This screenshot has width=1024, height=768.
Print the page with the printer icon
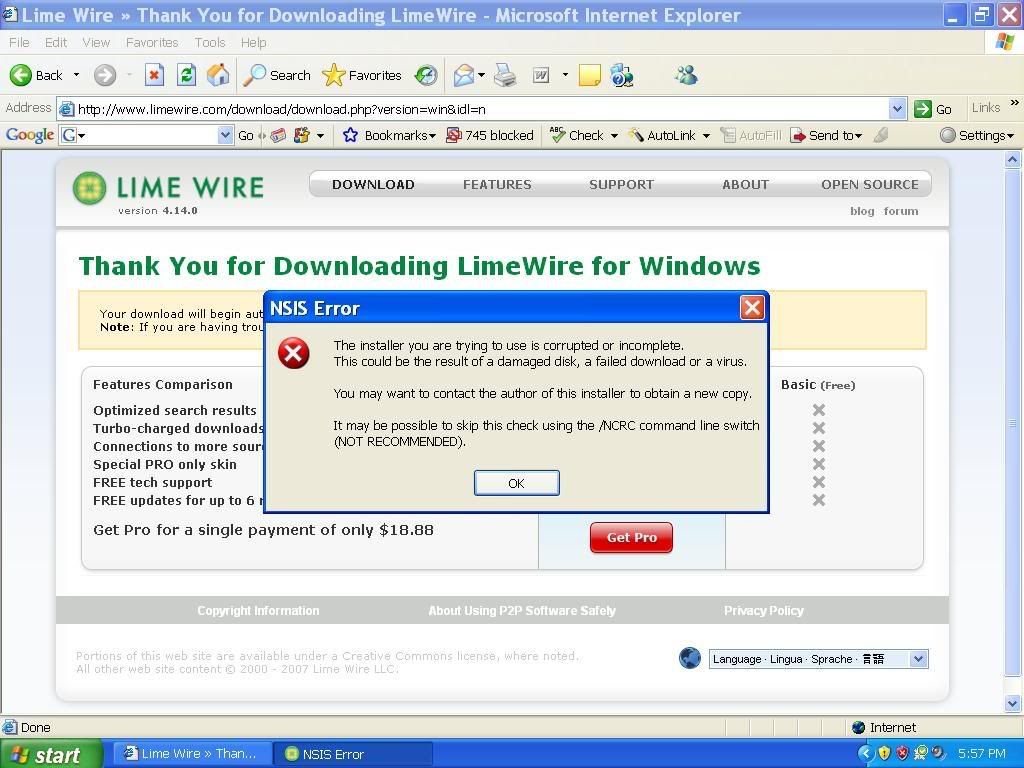(504, 75)
